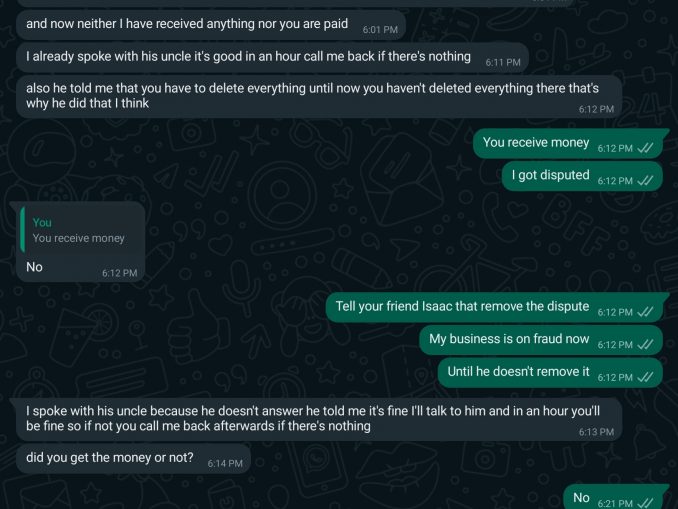Click the 6:14 PM timestamp on the money question
The image size is (678, 509).
(x=225, y=464)
